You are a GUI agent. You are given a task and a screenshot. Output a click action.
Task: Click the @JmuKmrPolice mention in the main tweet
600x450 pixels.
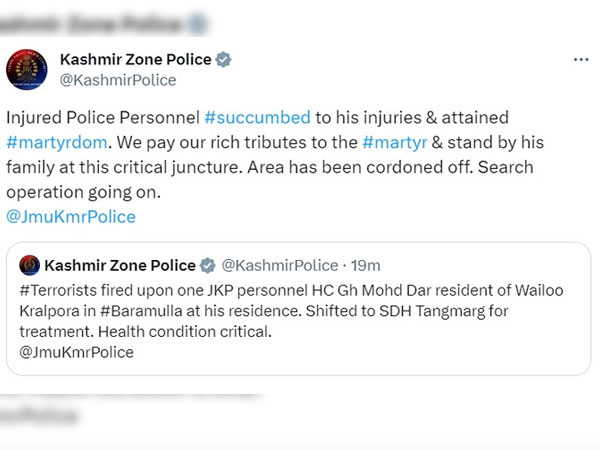[x=70, y=215]
